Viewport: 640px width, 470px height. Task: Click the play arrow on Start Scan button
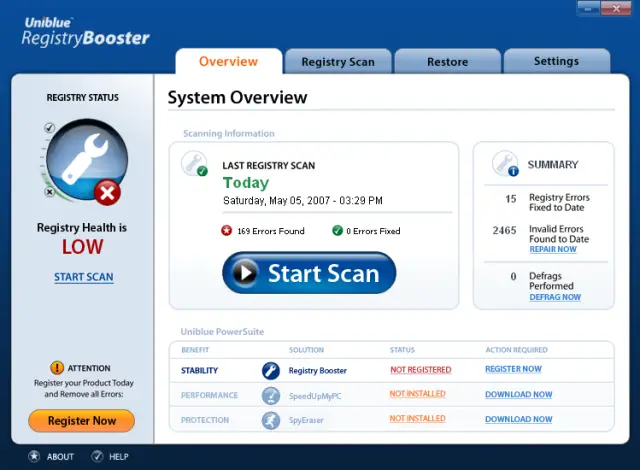coord(245,273)
